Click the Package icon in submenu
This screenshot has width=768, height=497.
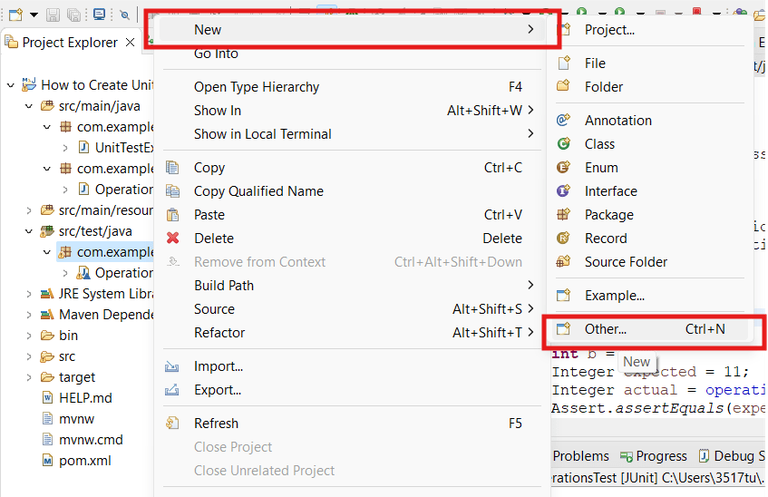(563, 215)
